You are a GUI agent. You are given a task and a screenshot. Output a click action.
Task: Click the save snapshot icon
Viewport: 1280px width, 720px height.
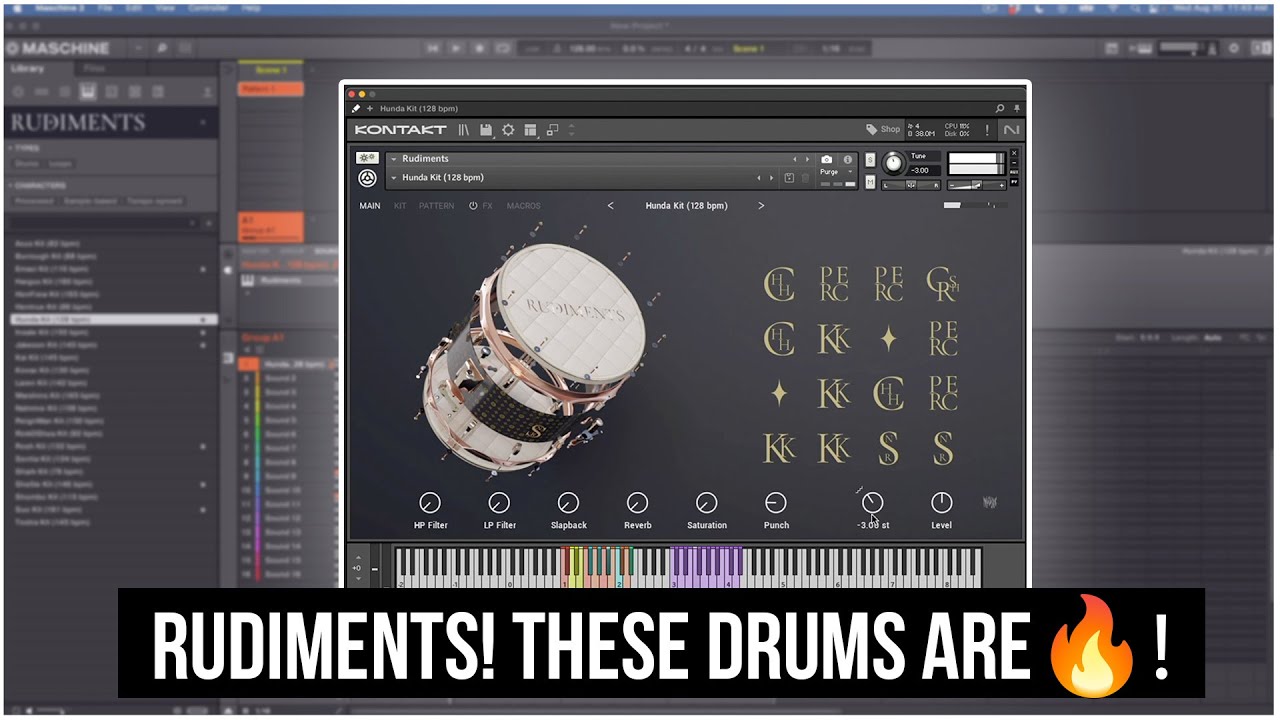pyautogui.click(x=789, y=178)
